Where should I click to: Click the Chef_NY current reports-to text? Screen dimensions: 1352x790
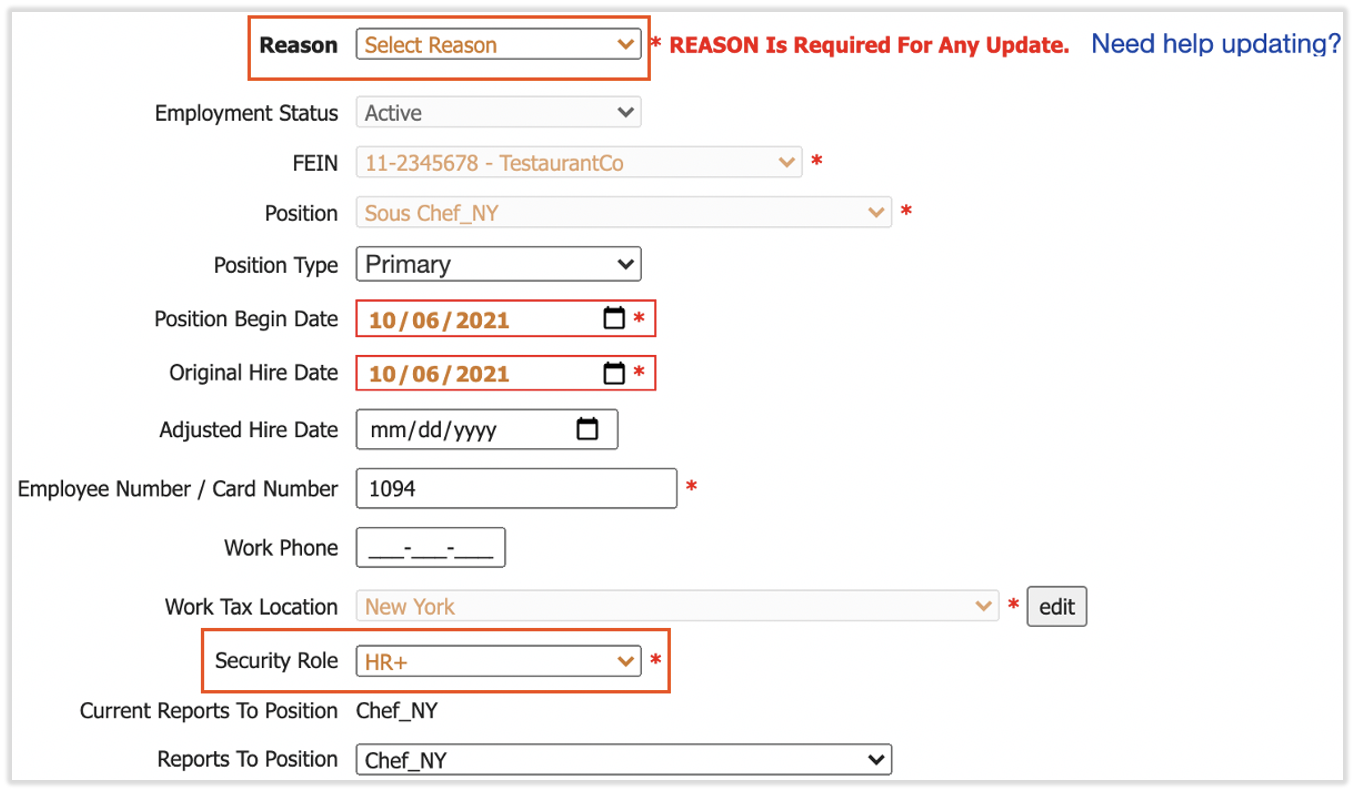[396, 711]
